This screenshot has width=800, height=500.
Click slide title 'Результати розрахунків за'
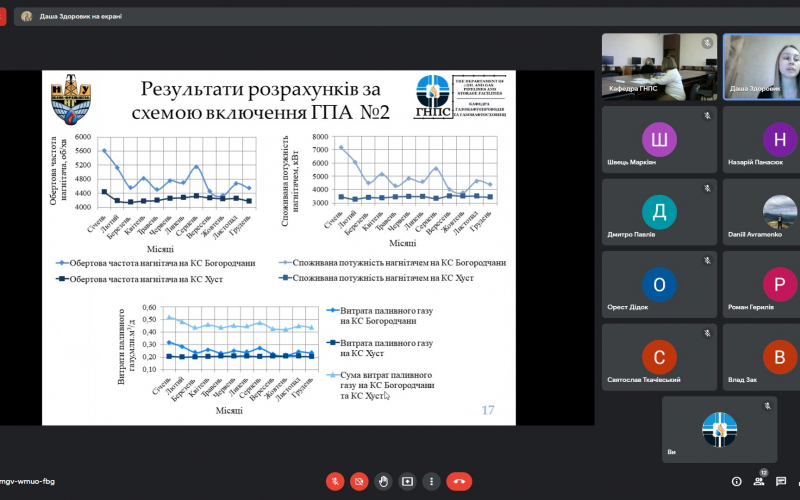click(261, 89)
